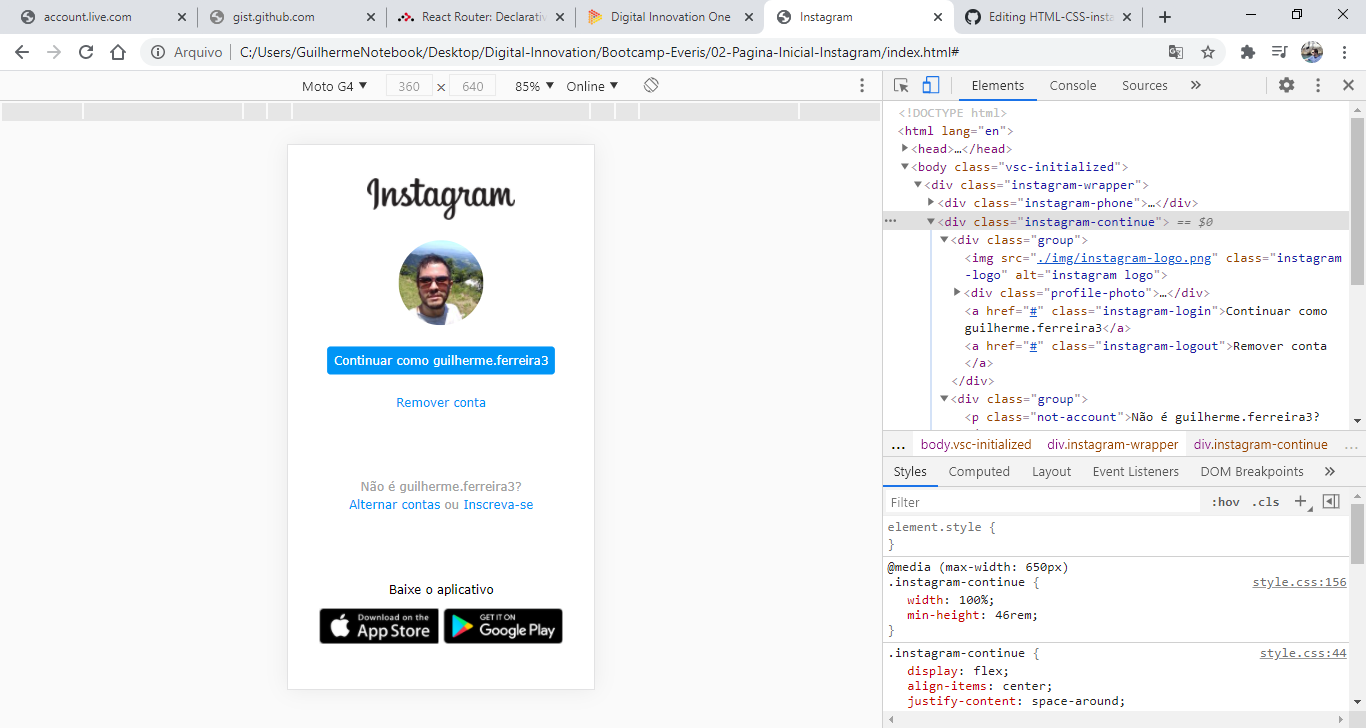Toggle the device toolbar icon
The width and height of the screenshot is (1366, 728).
click(931, 85)
